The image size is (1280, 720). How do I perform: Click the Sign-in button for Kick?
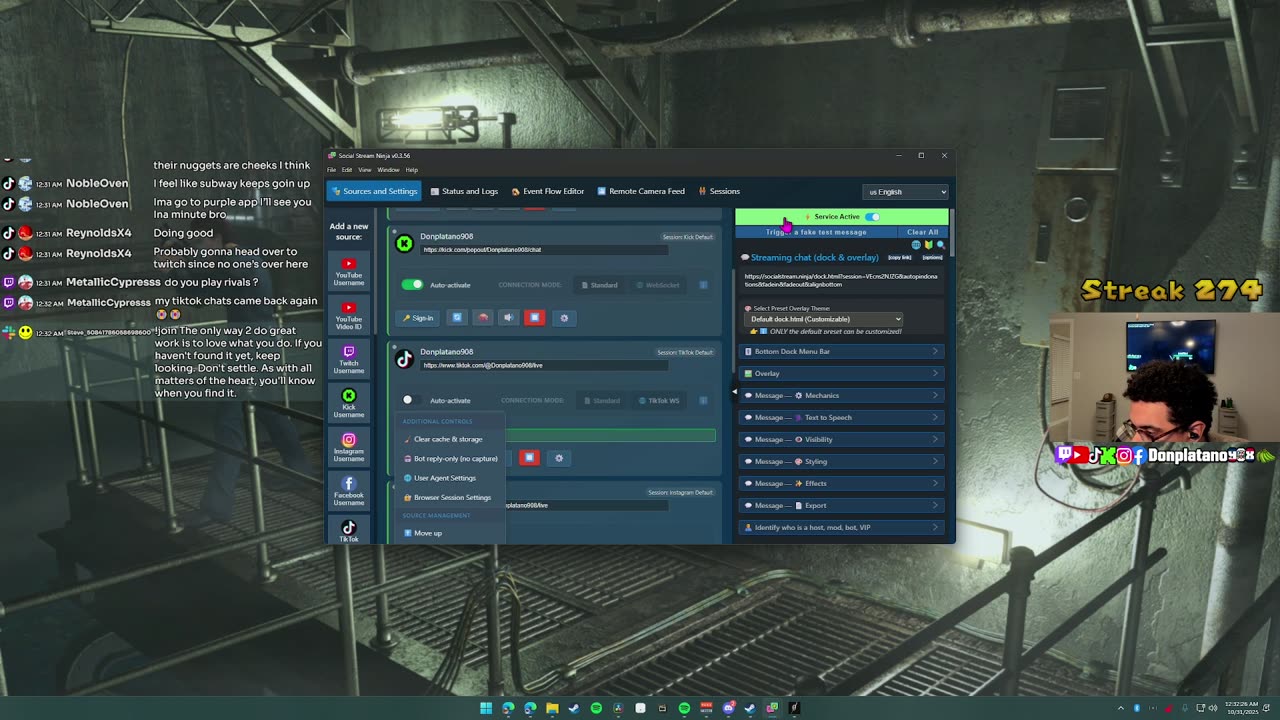pos(418,318)
